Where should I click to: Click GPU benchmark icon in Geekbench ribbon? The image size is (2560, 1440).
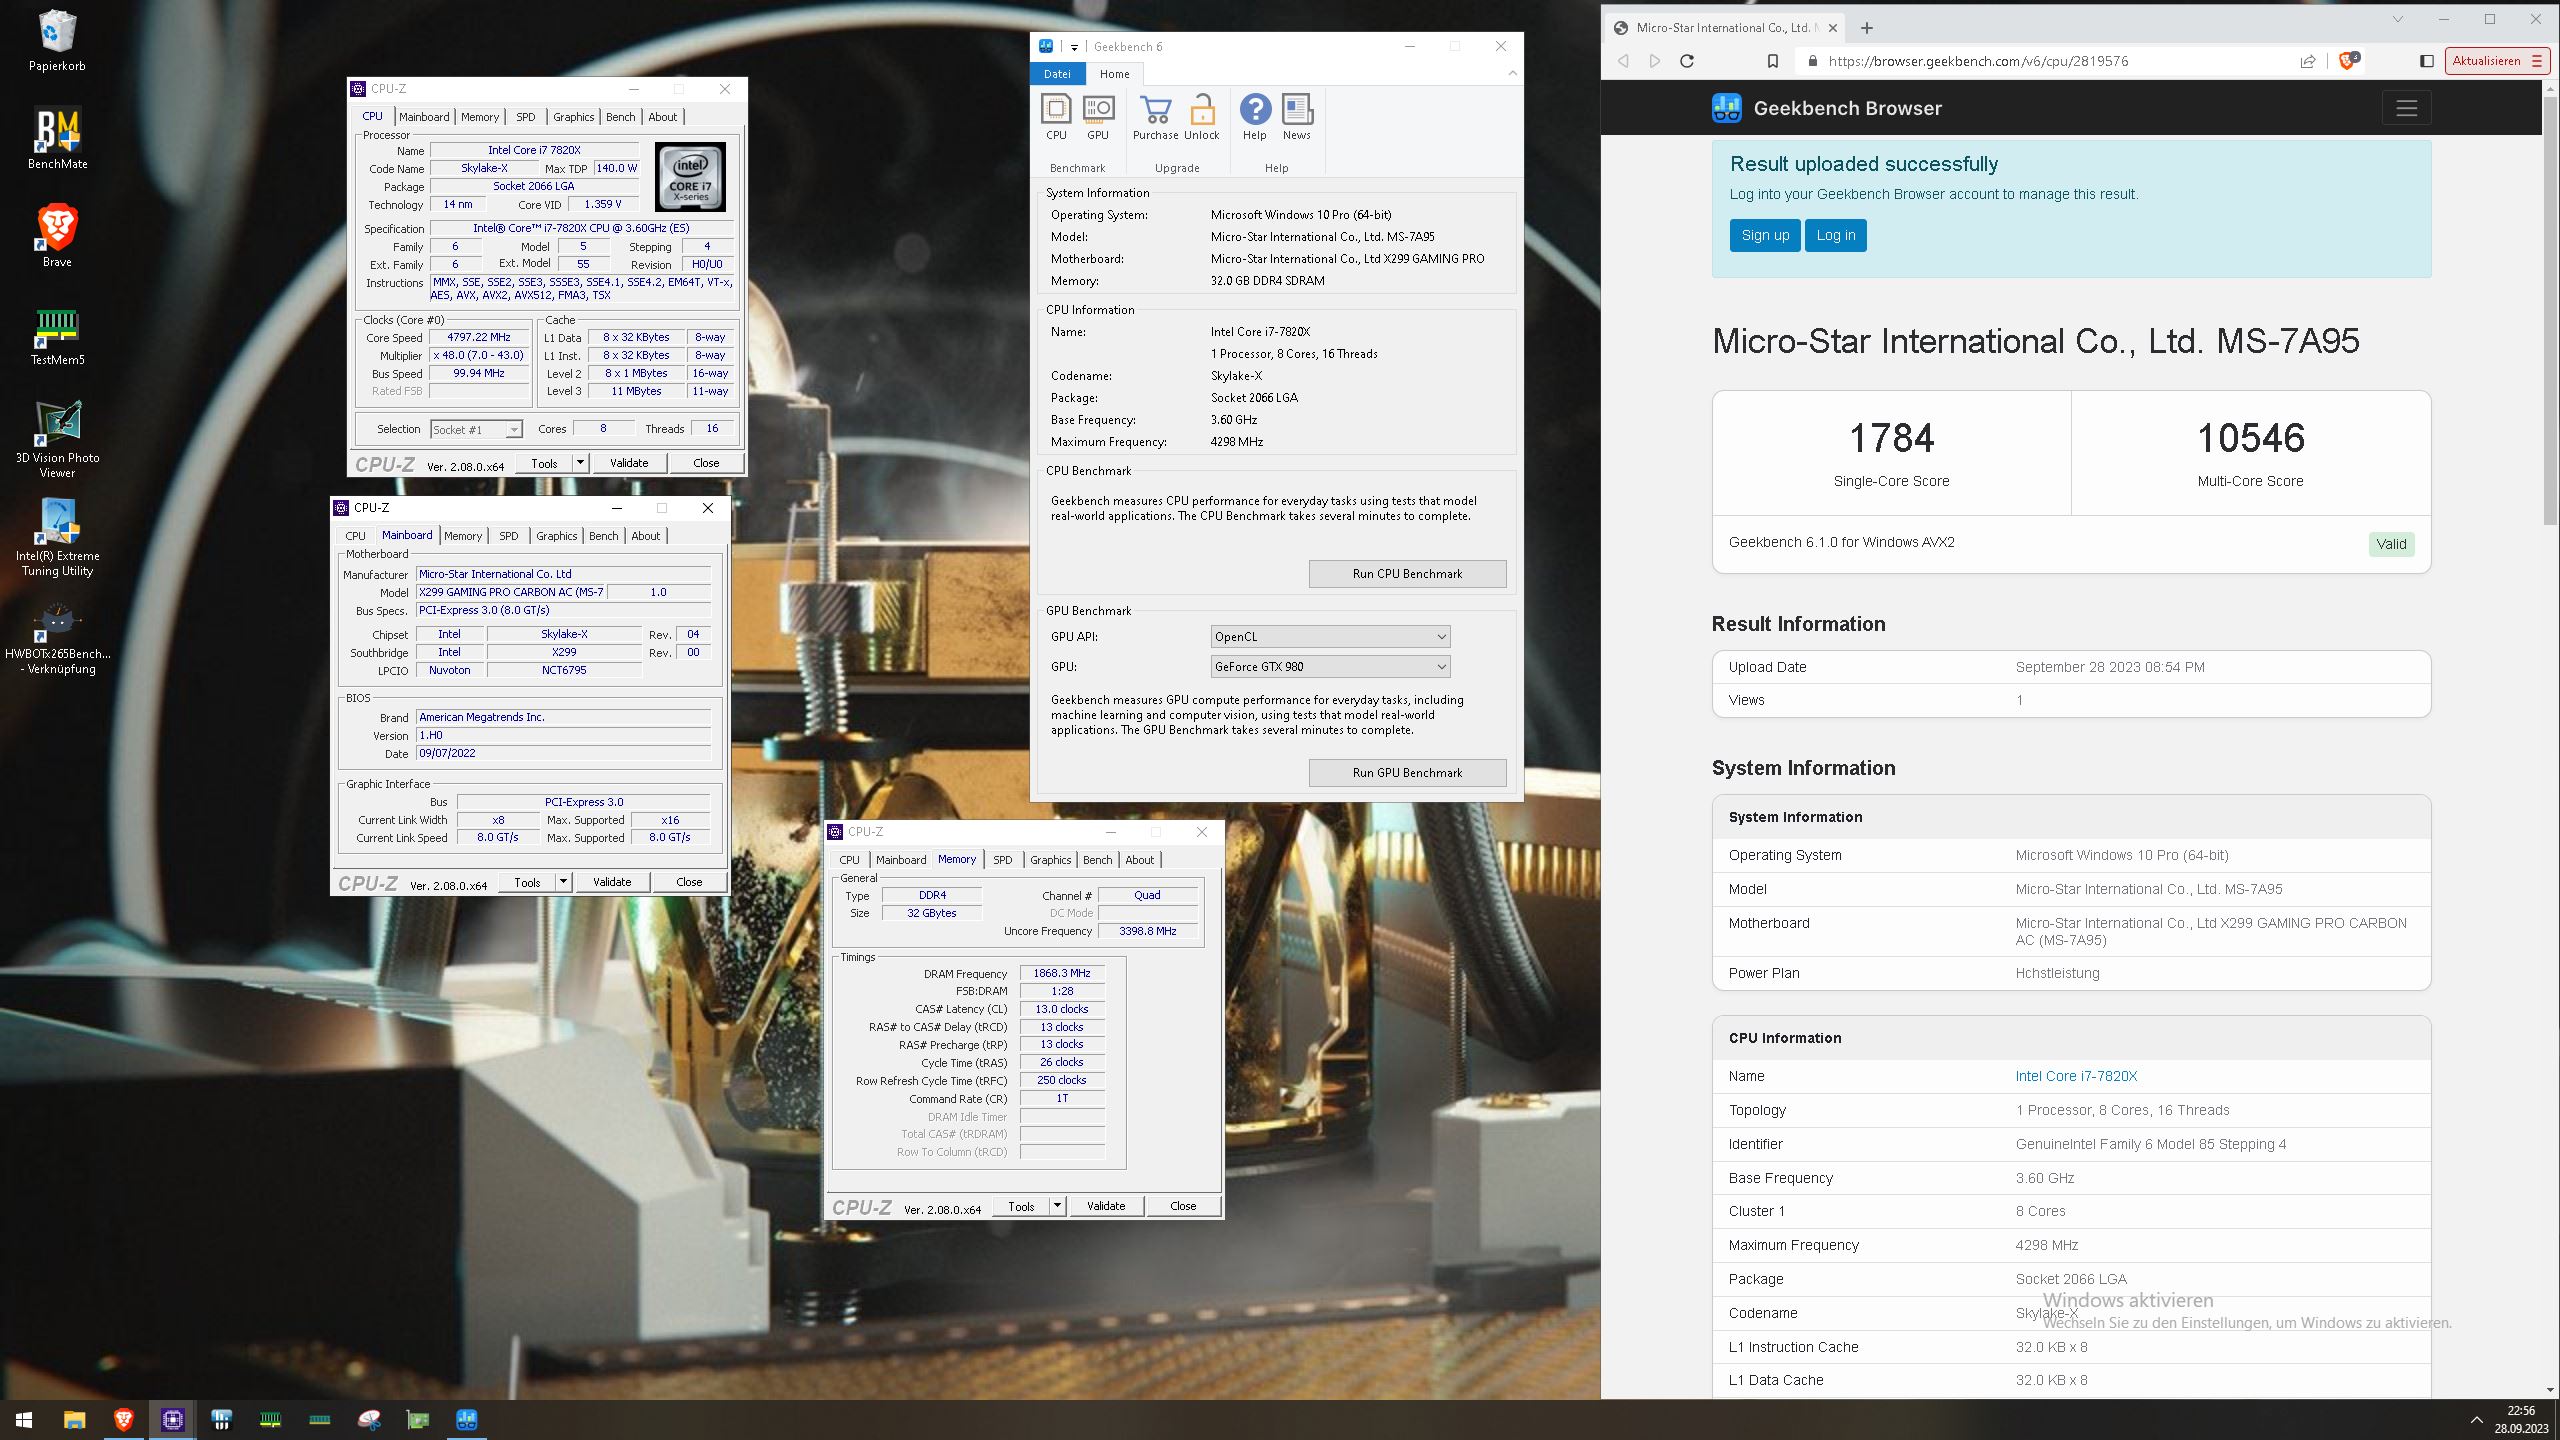pos(1098,117)
